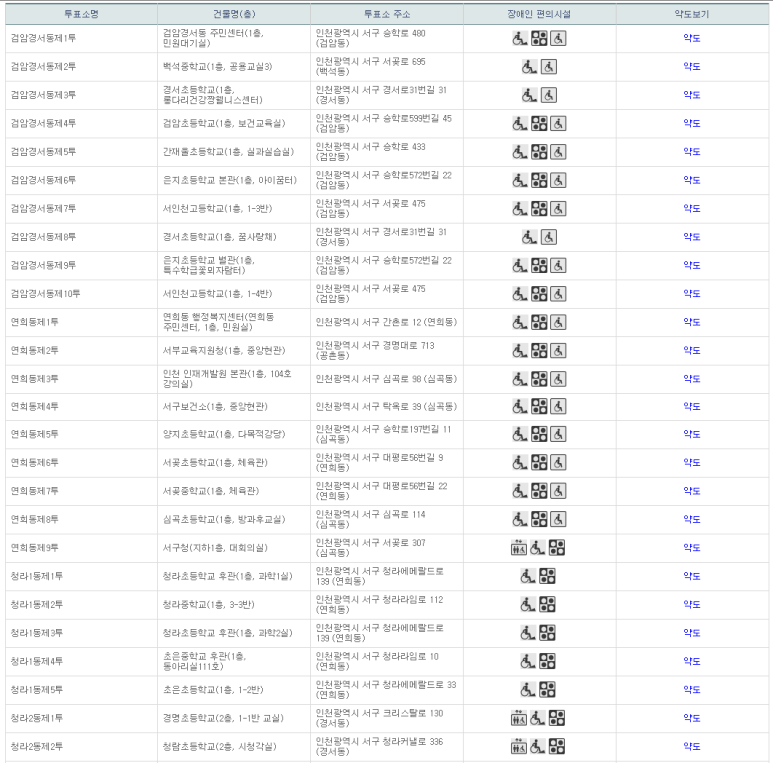
Task: Click tactile block icon in 청라1동제3투 row
Action: click(x=547, y=633)
